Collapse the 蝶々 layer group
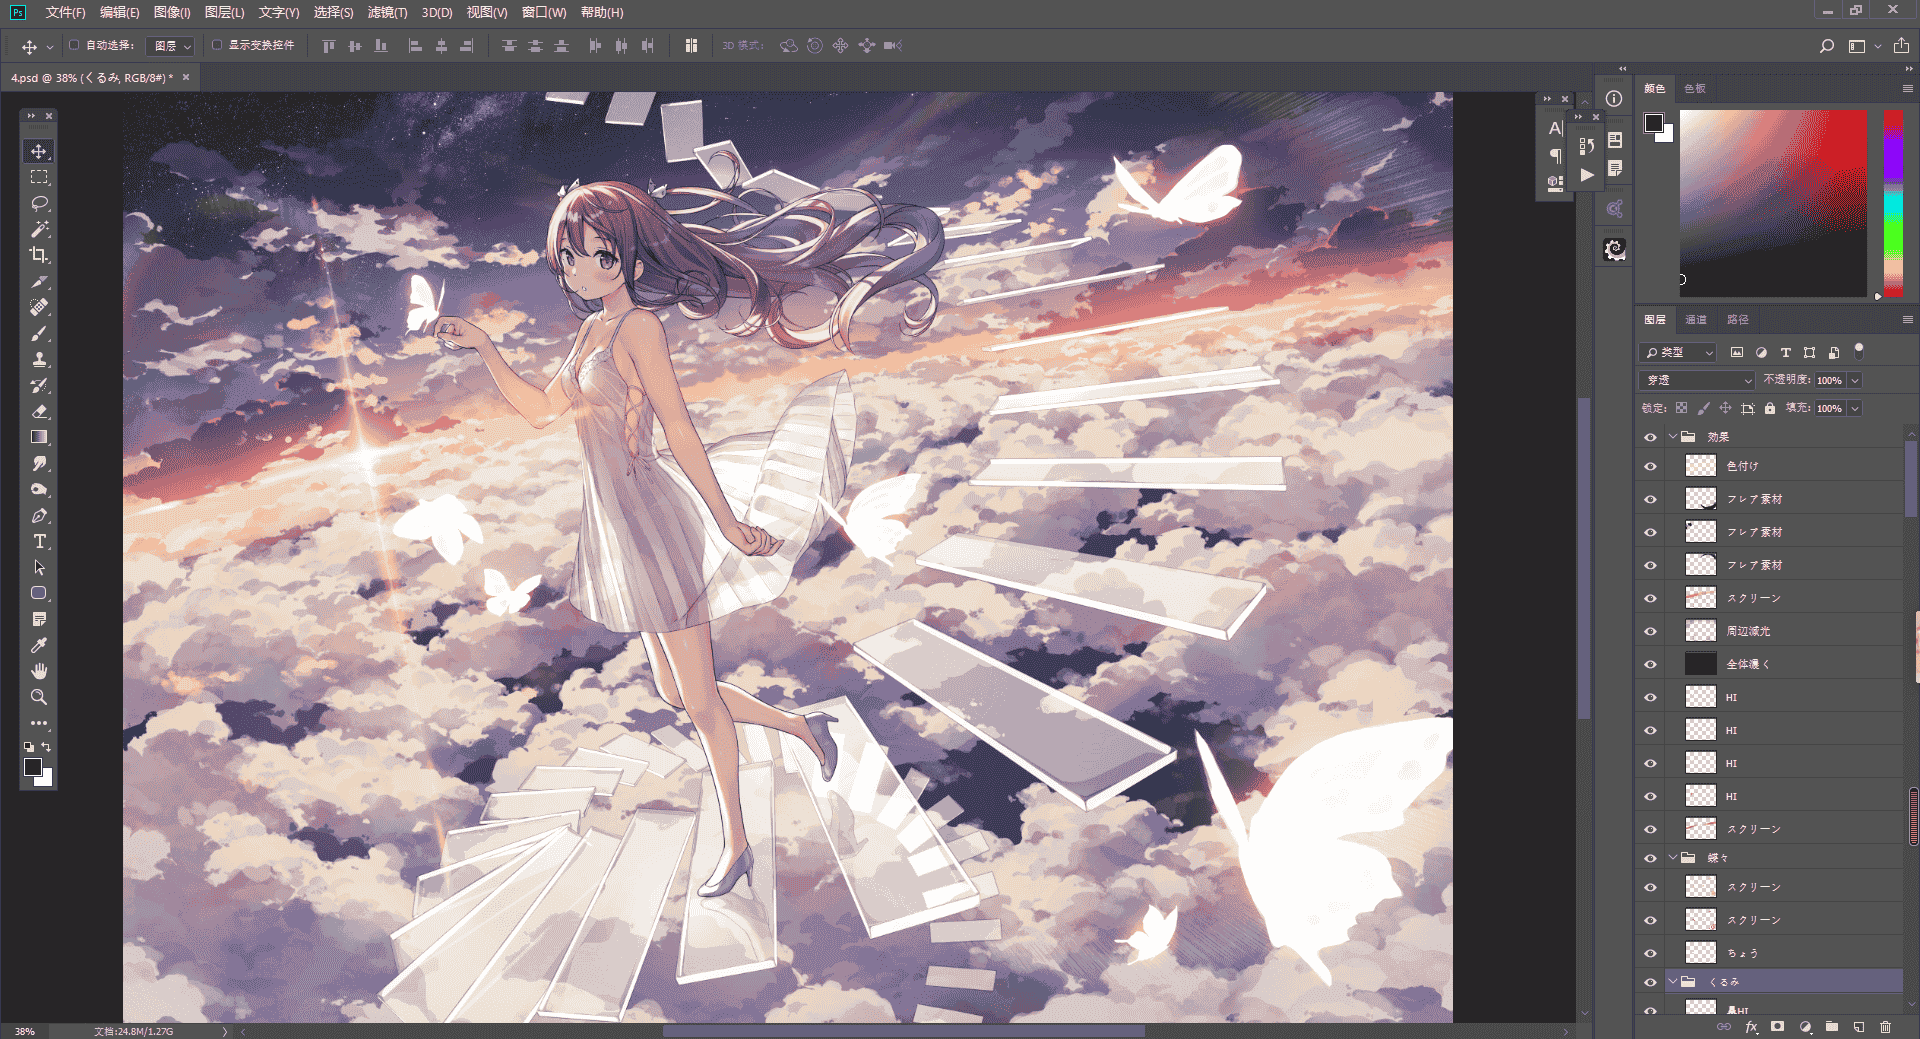This screenshot has width=1920, height=1039. pyautogui.click(x=1673, y=858)
